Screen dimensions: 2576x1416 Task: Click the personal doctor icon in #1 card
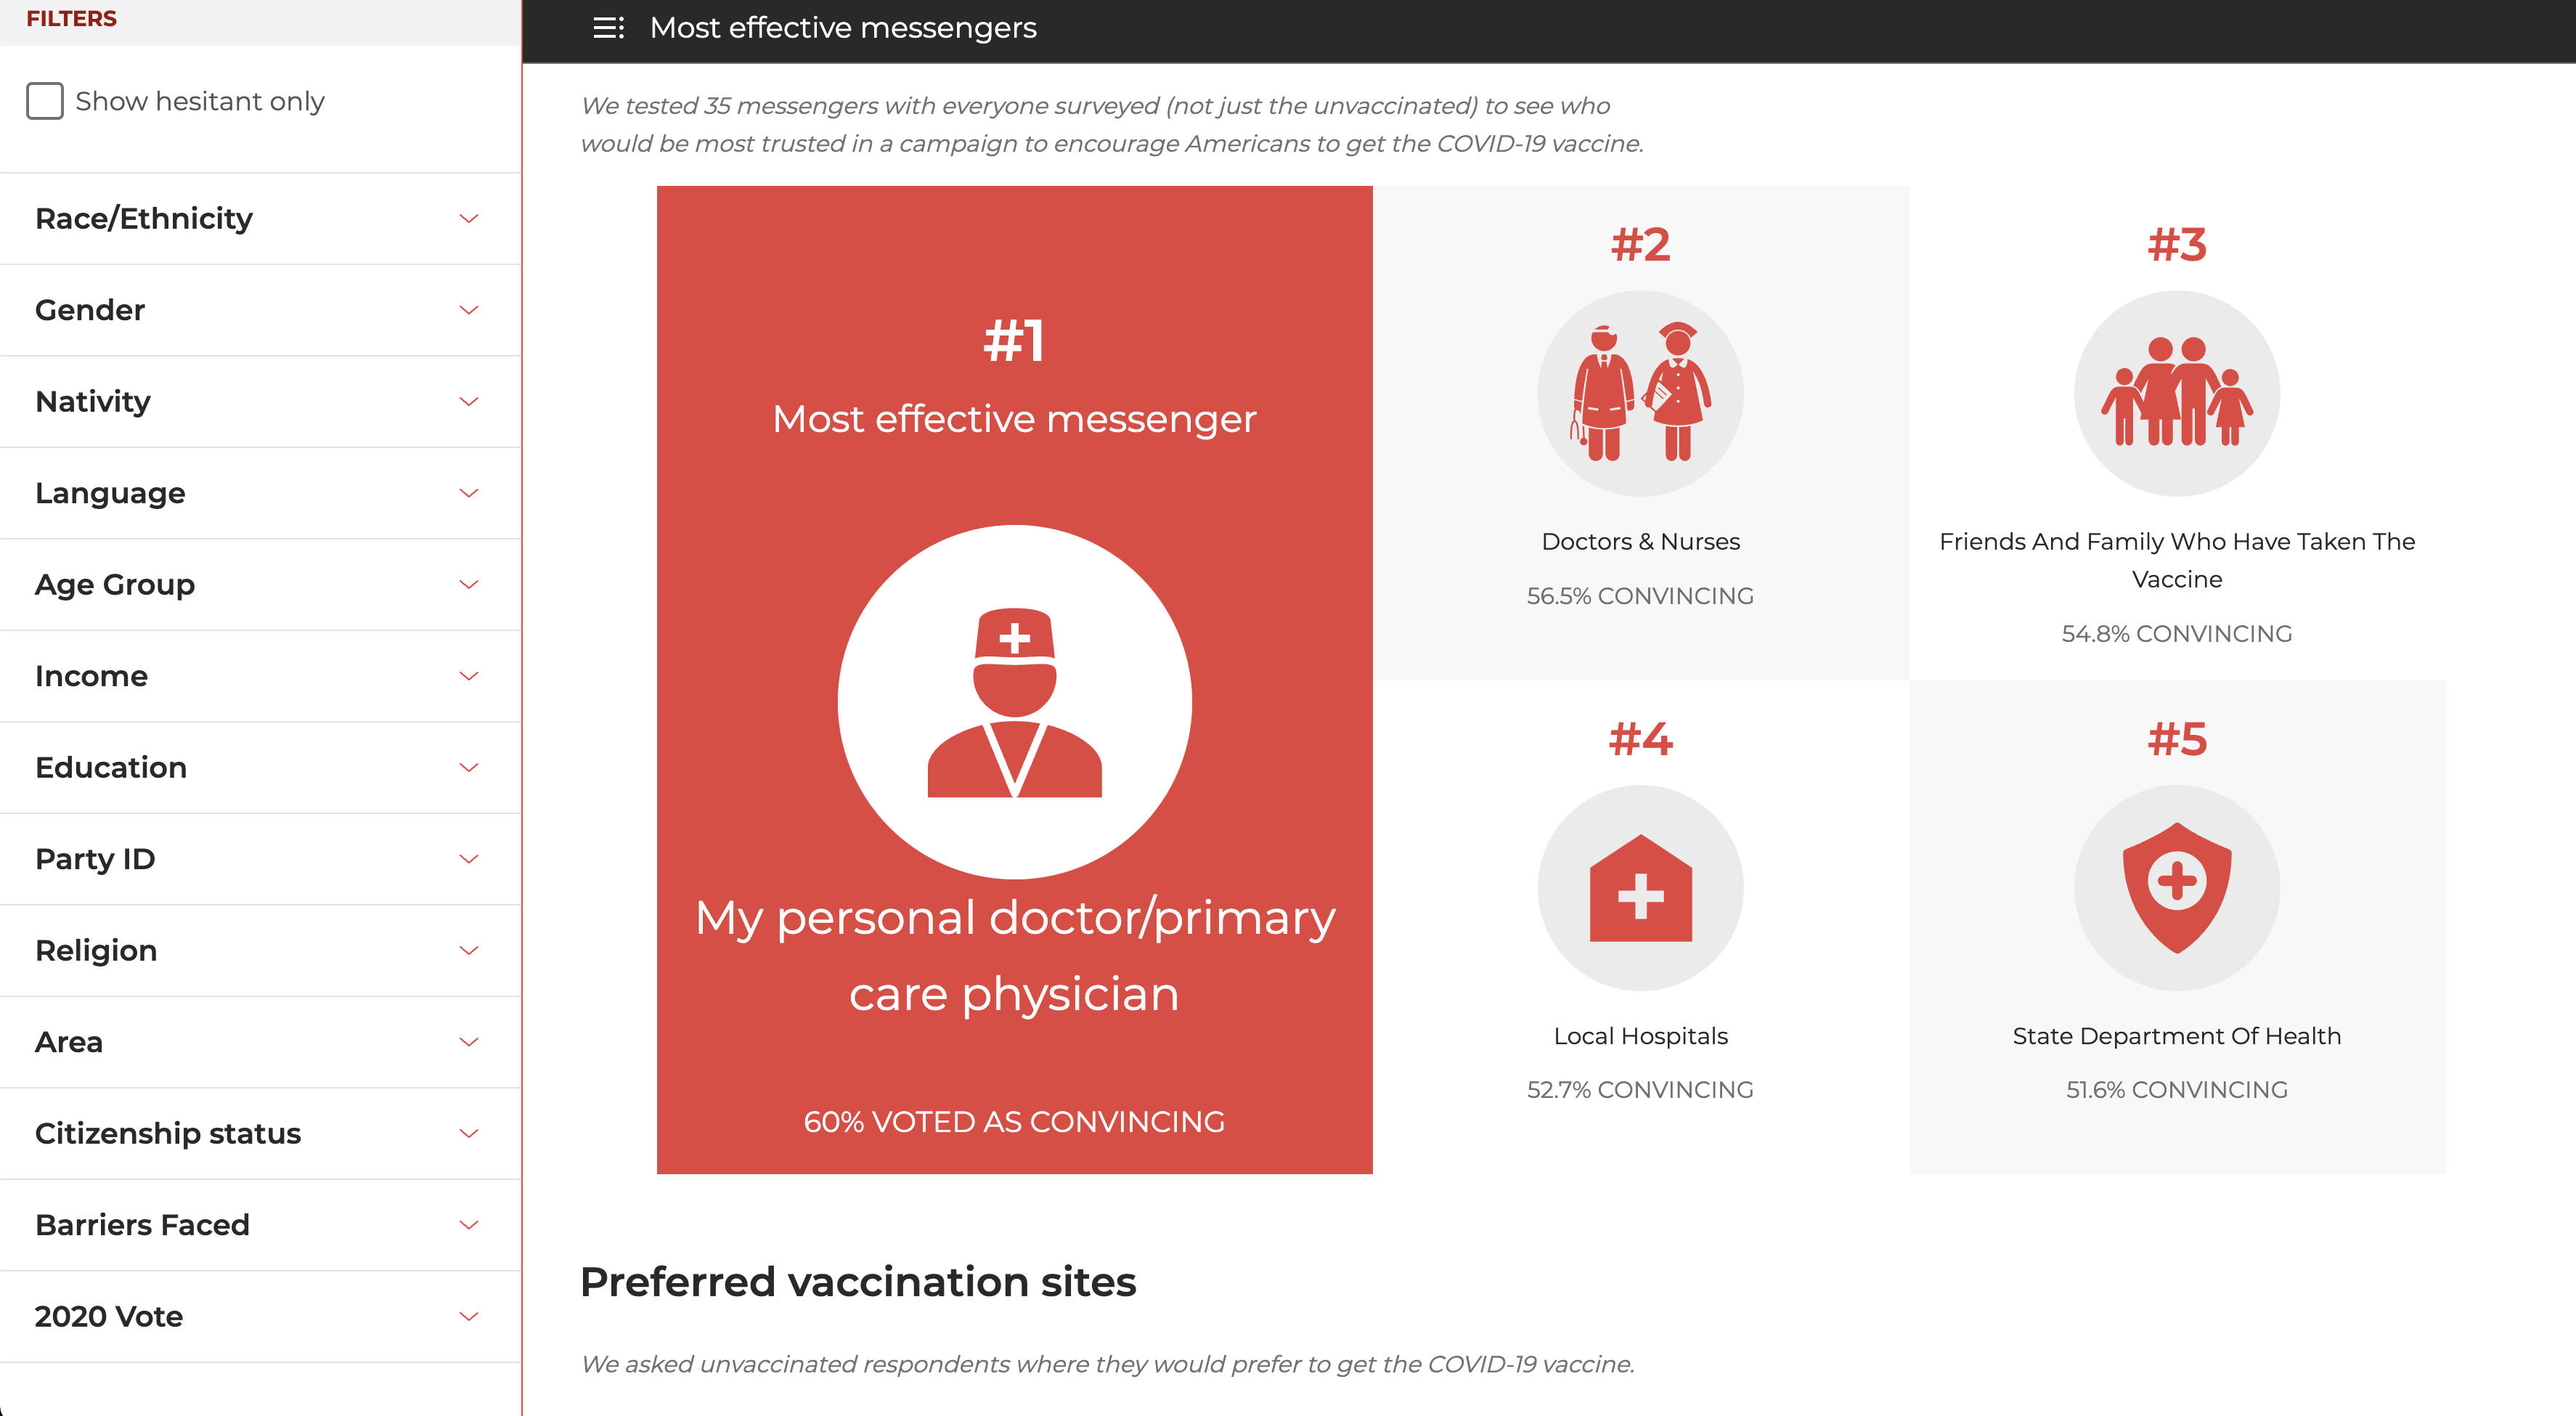[1014, 702]
